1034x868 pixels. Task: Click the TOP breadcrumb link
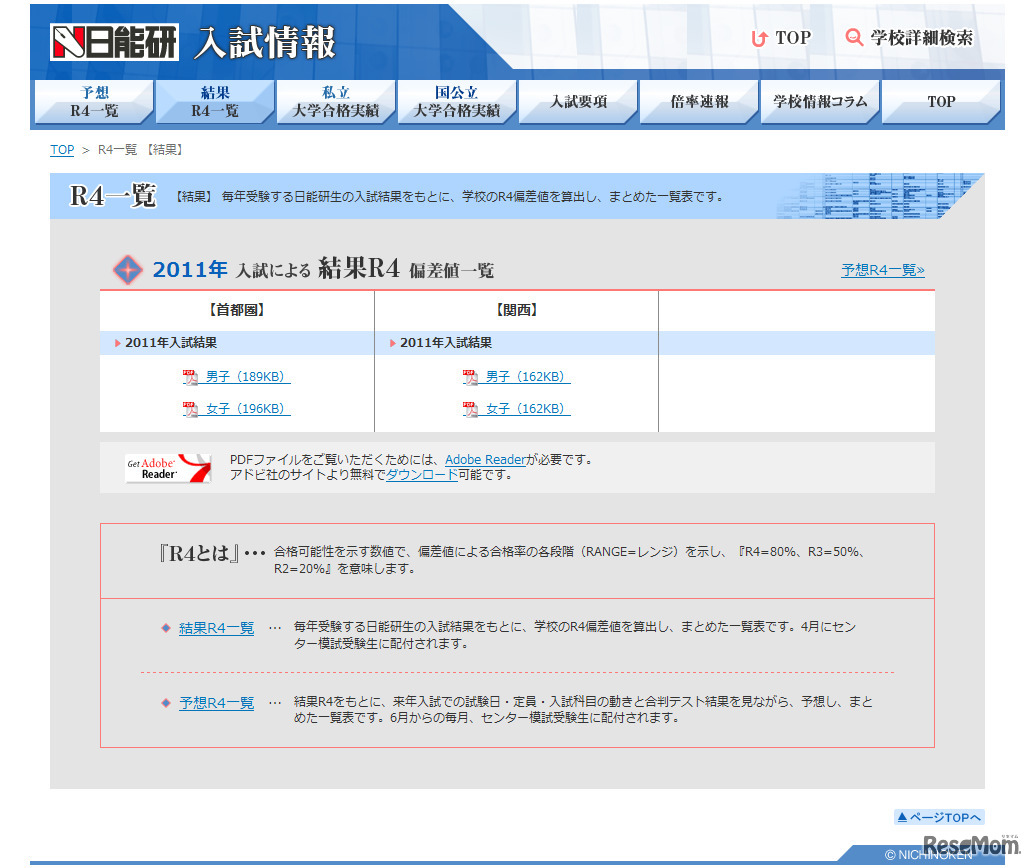point(61,150)
